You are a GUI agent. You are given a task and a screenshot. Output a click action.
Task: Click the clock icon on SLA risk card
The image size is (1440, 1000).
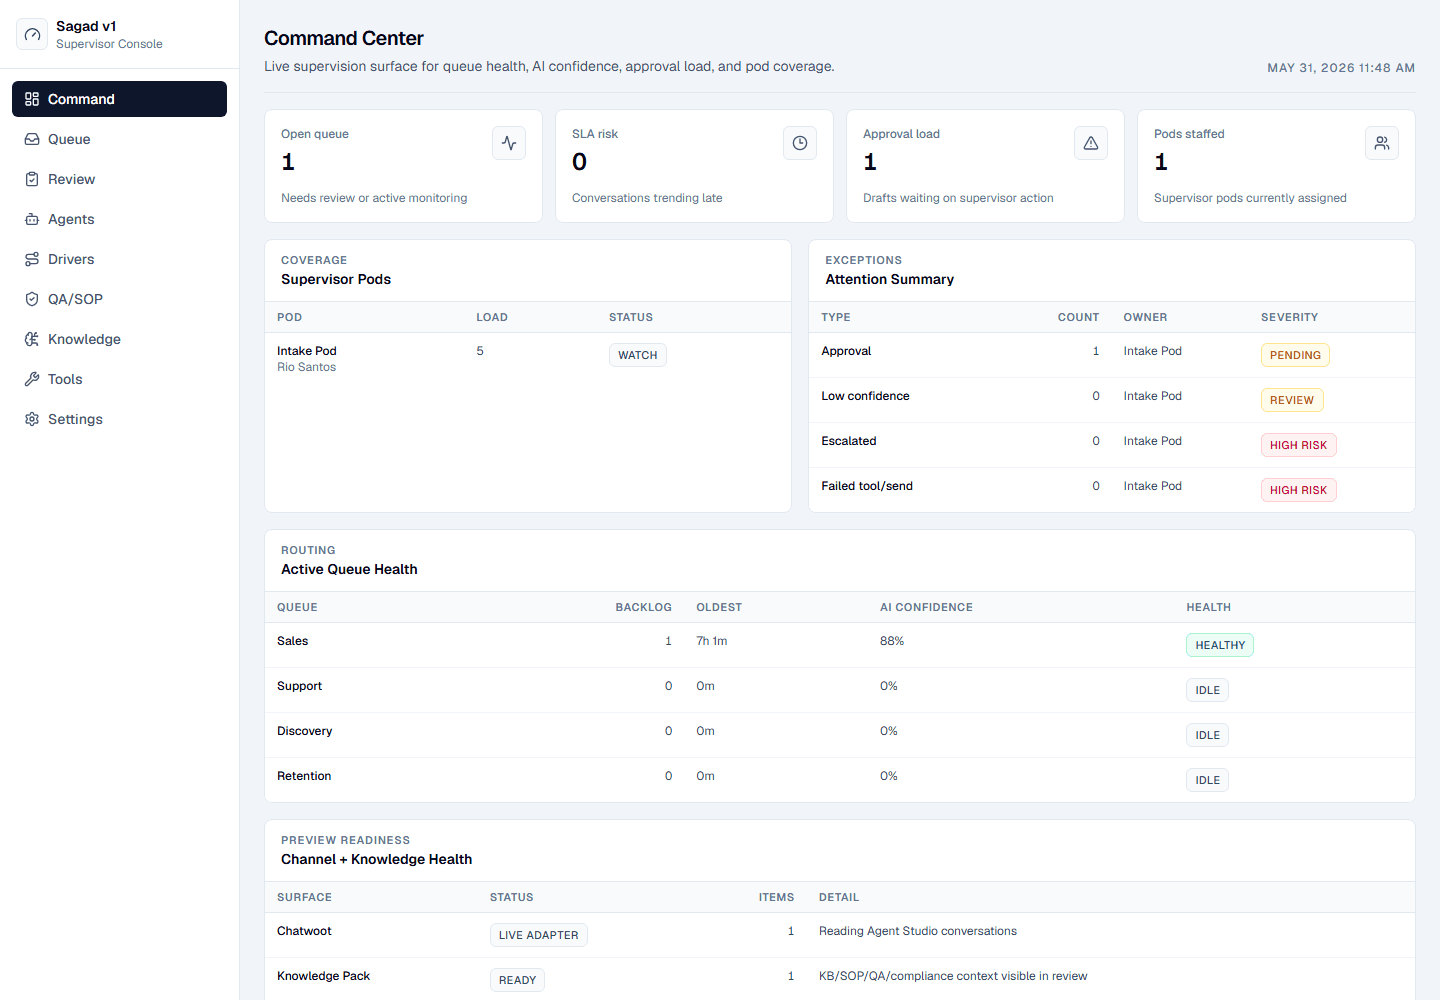pyautogui.click(x=800, y=143)
